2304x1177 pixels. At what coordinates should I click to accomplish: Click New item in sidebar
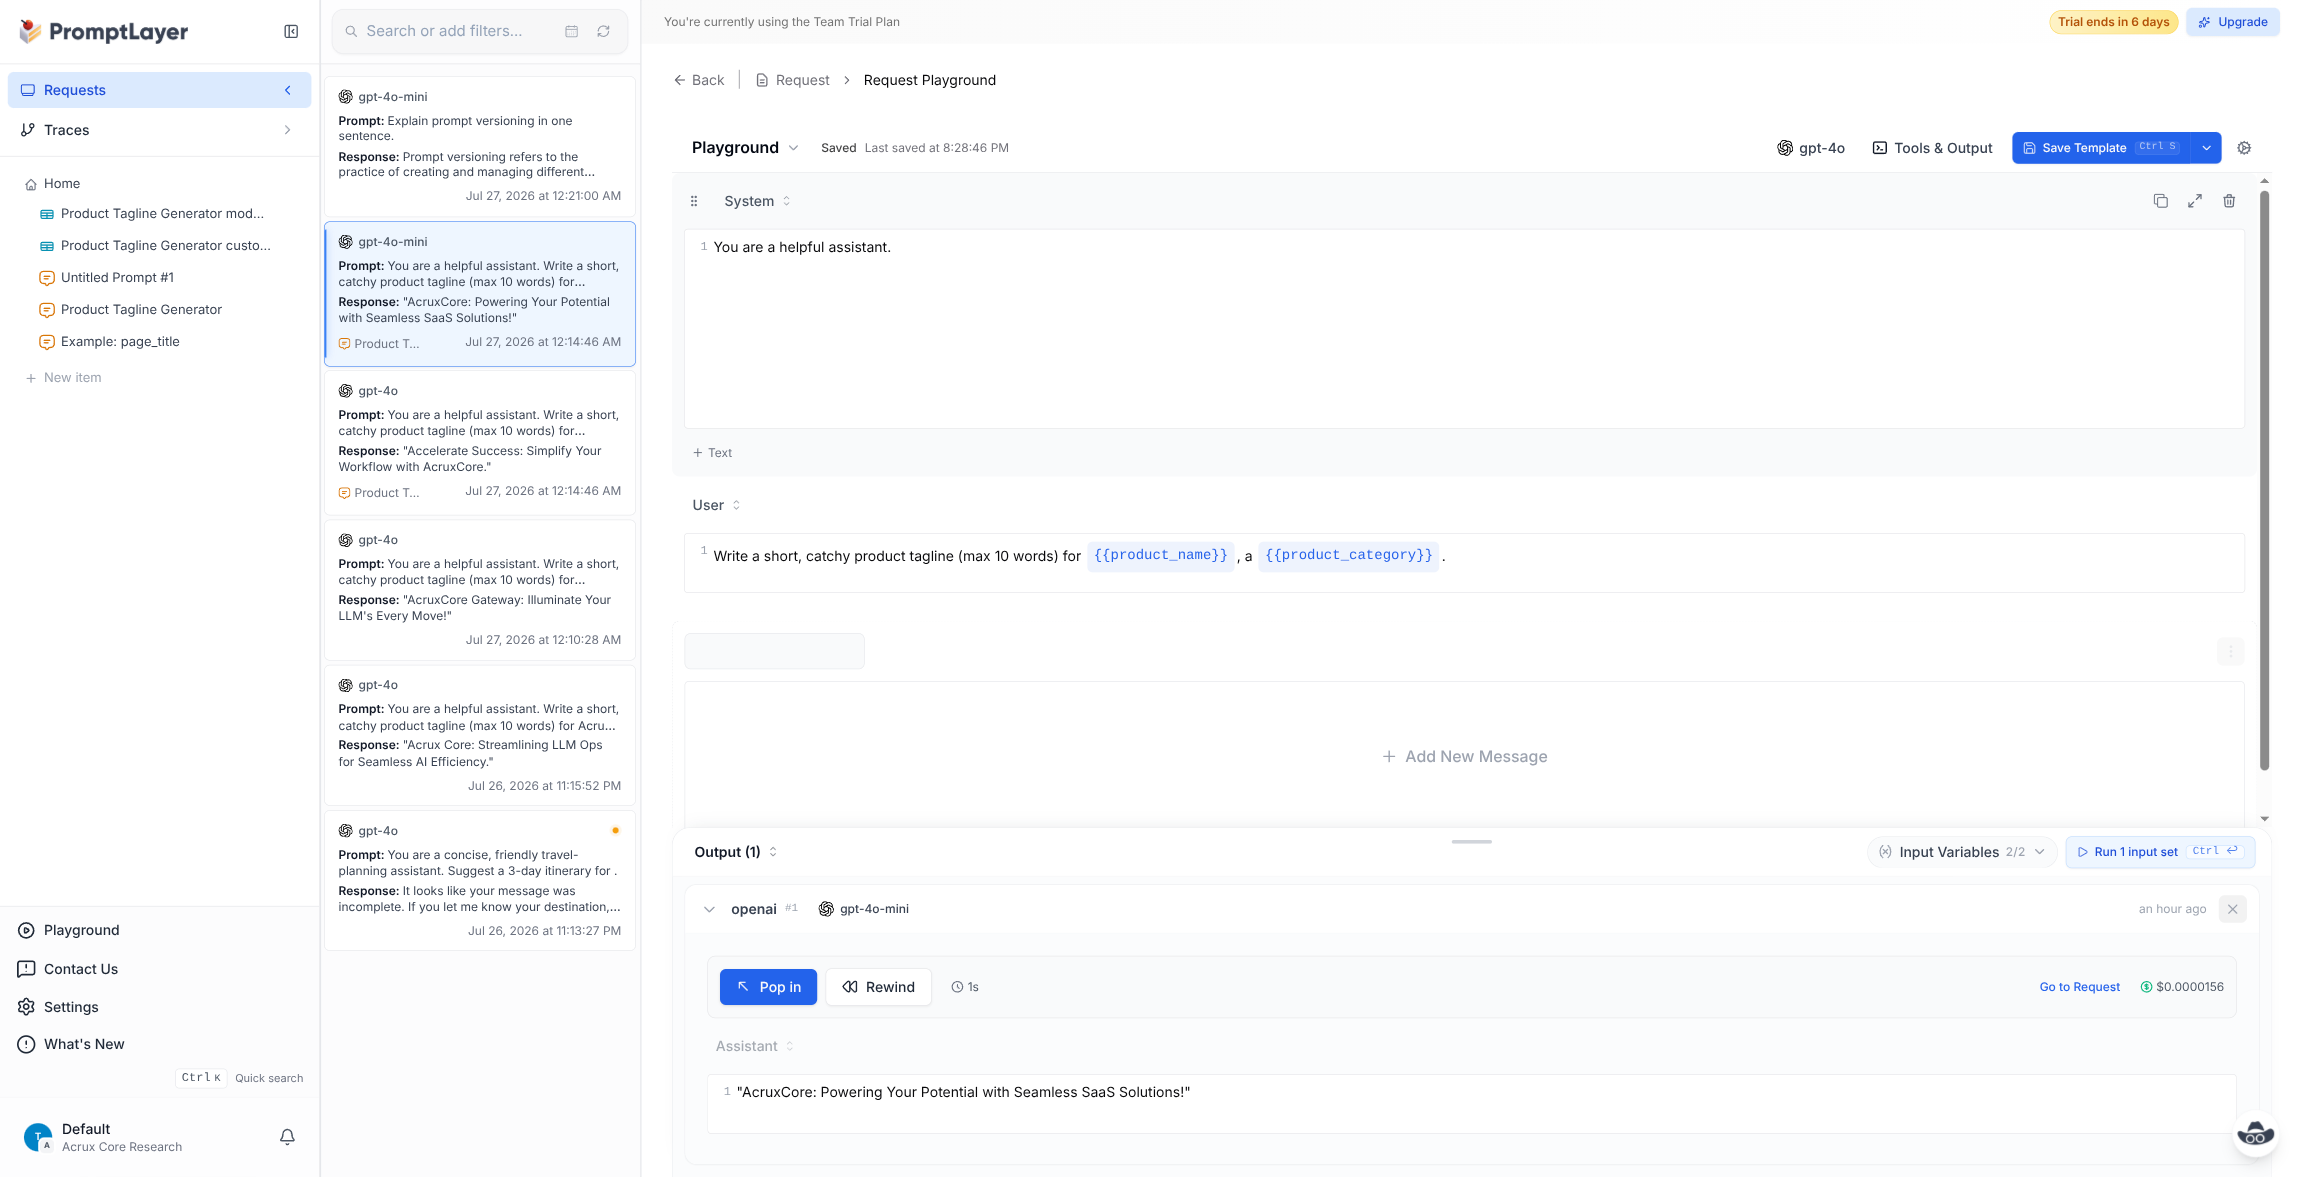[63, 378]
